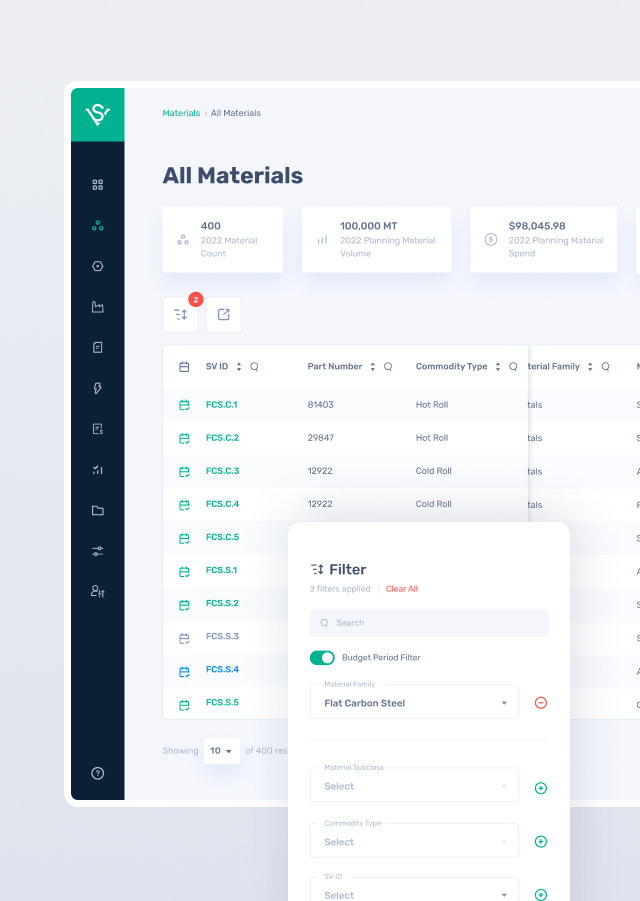Sort by Commodity Type column

[498, 367]
